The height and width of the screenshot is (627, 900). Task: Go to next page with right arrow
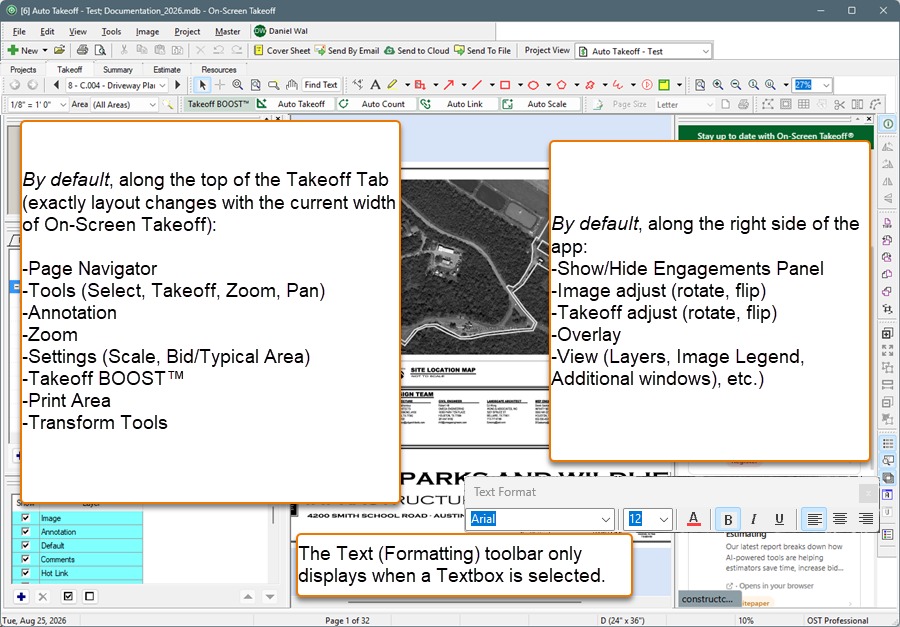178,85
